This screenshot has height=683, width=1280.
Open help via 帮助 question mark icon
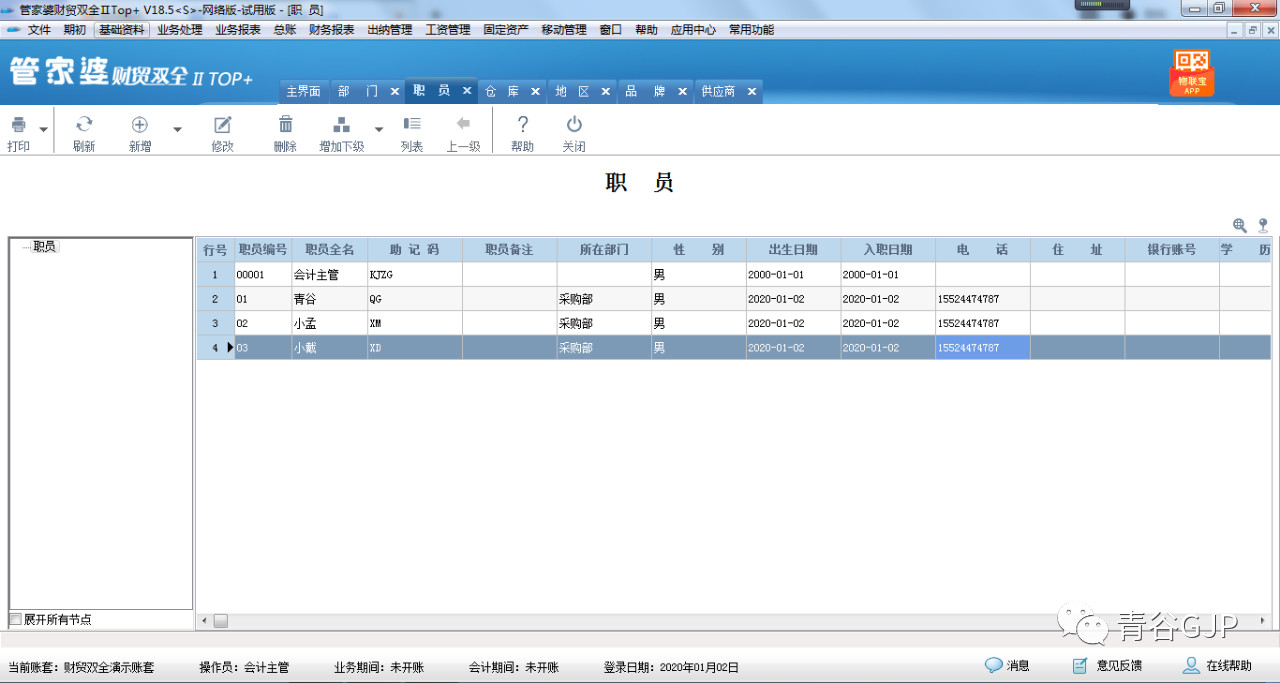pos(522,125)
